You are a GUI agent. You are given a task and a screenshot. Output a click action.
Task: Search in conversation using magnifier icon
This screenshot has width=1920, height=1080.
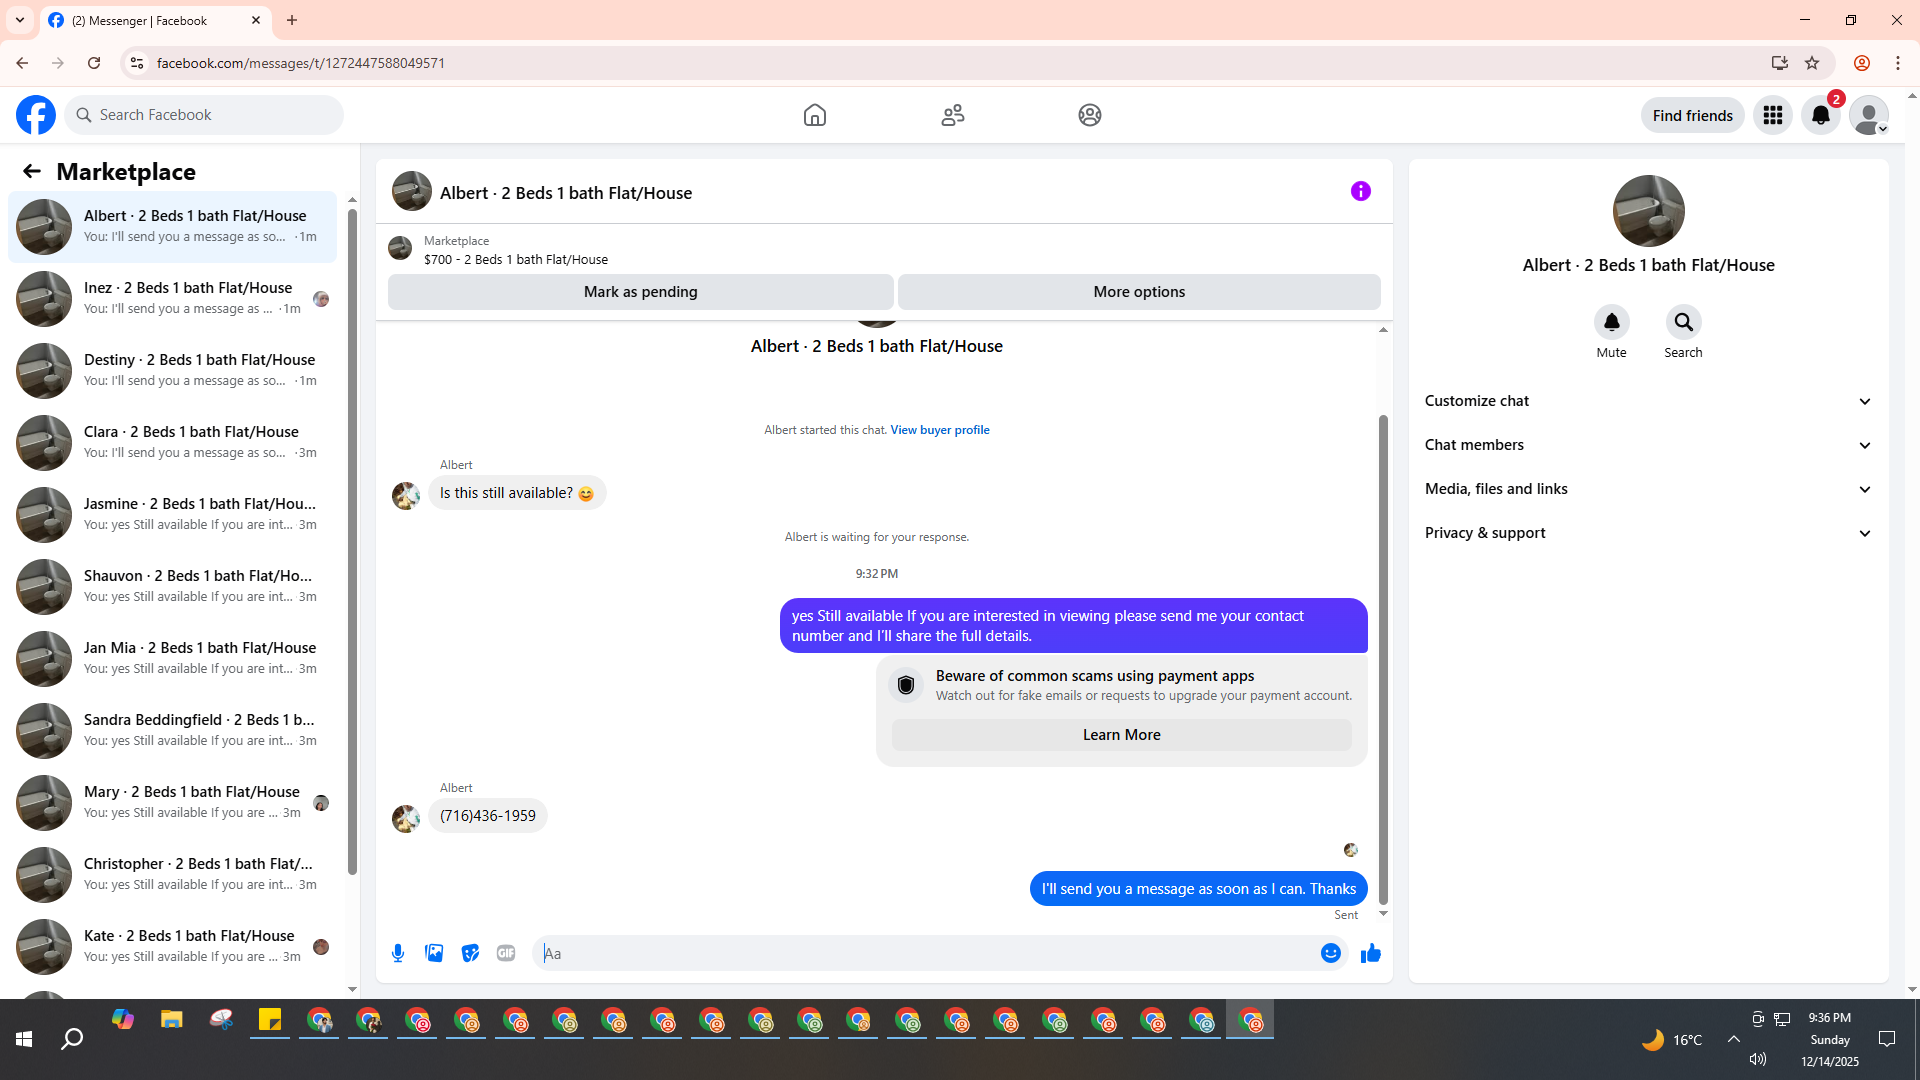1683,322
